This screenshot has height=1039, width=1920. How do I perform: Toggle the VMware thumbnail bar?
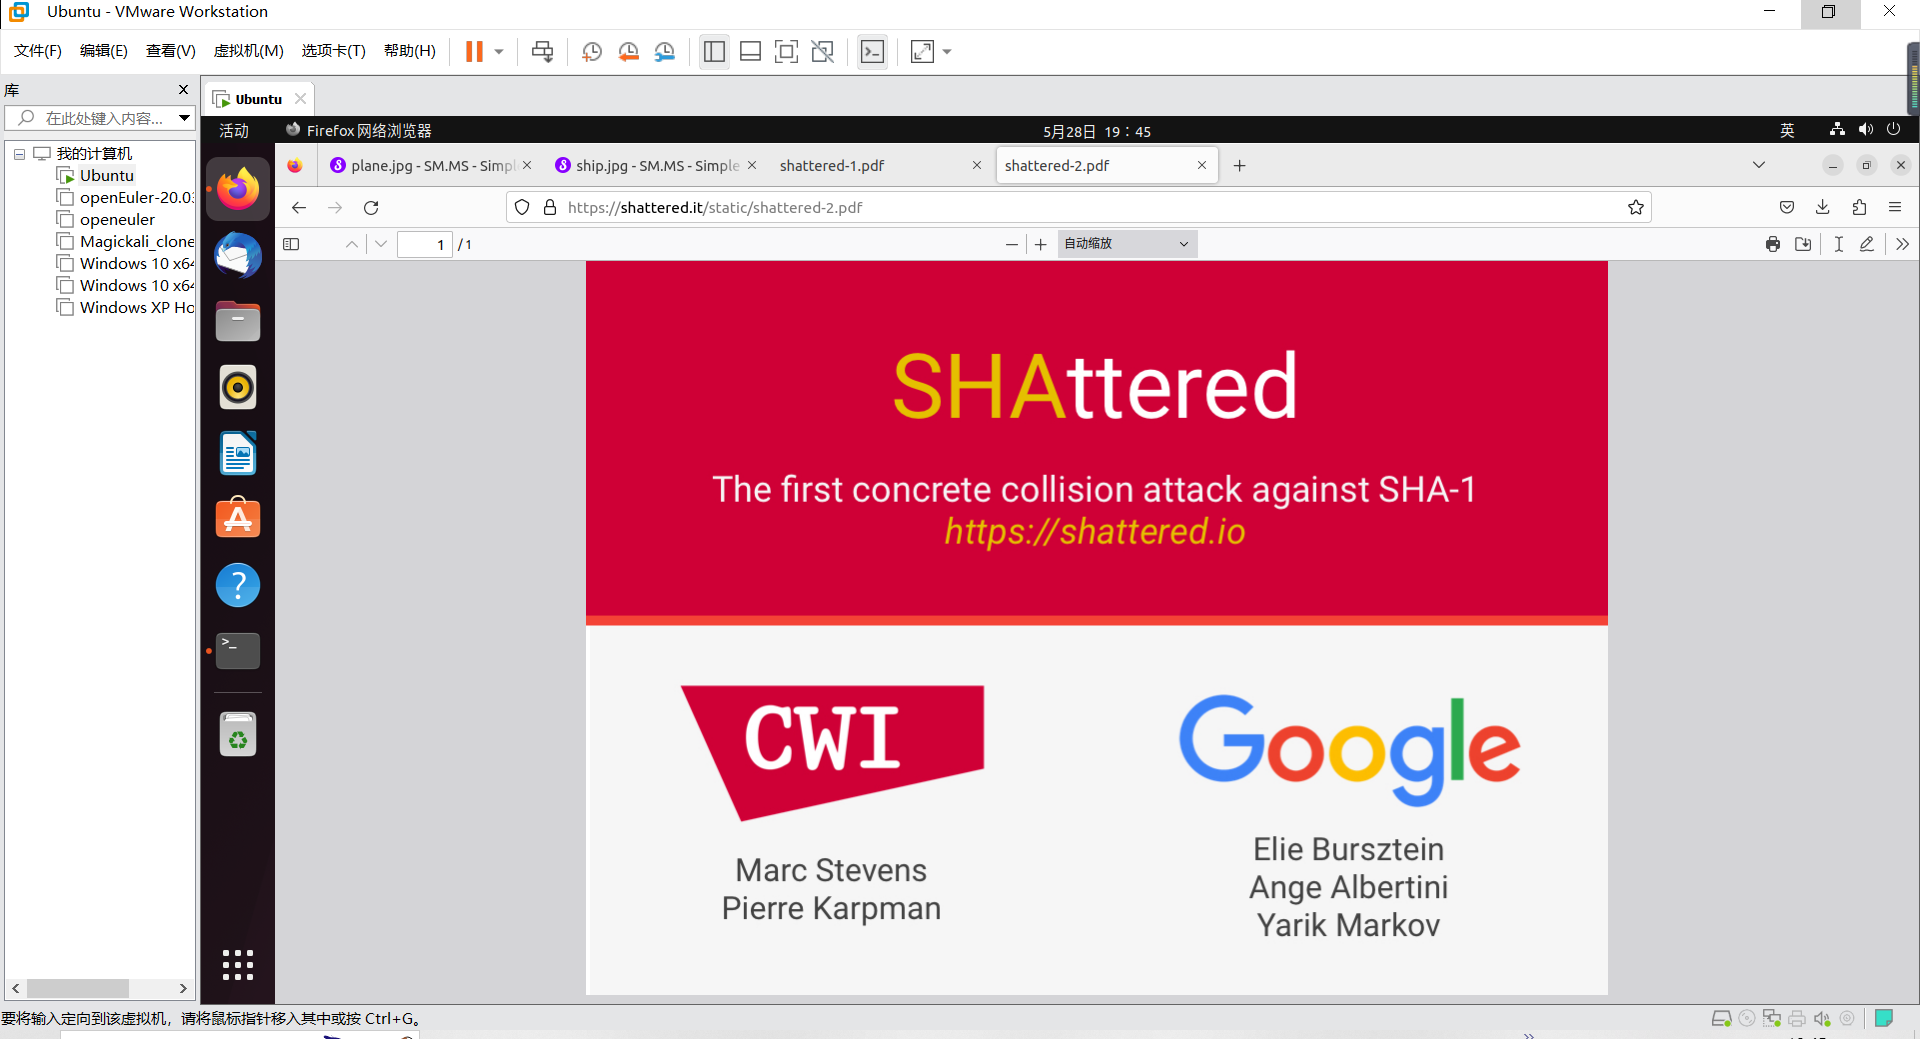[x=751, y=52]
